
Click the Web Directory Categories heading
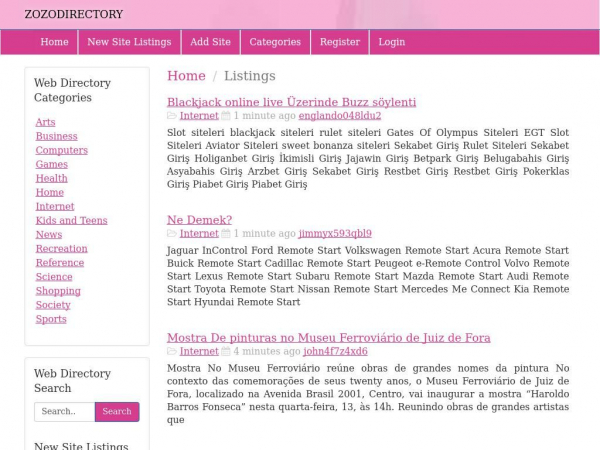[72, 90]
